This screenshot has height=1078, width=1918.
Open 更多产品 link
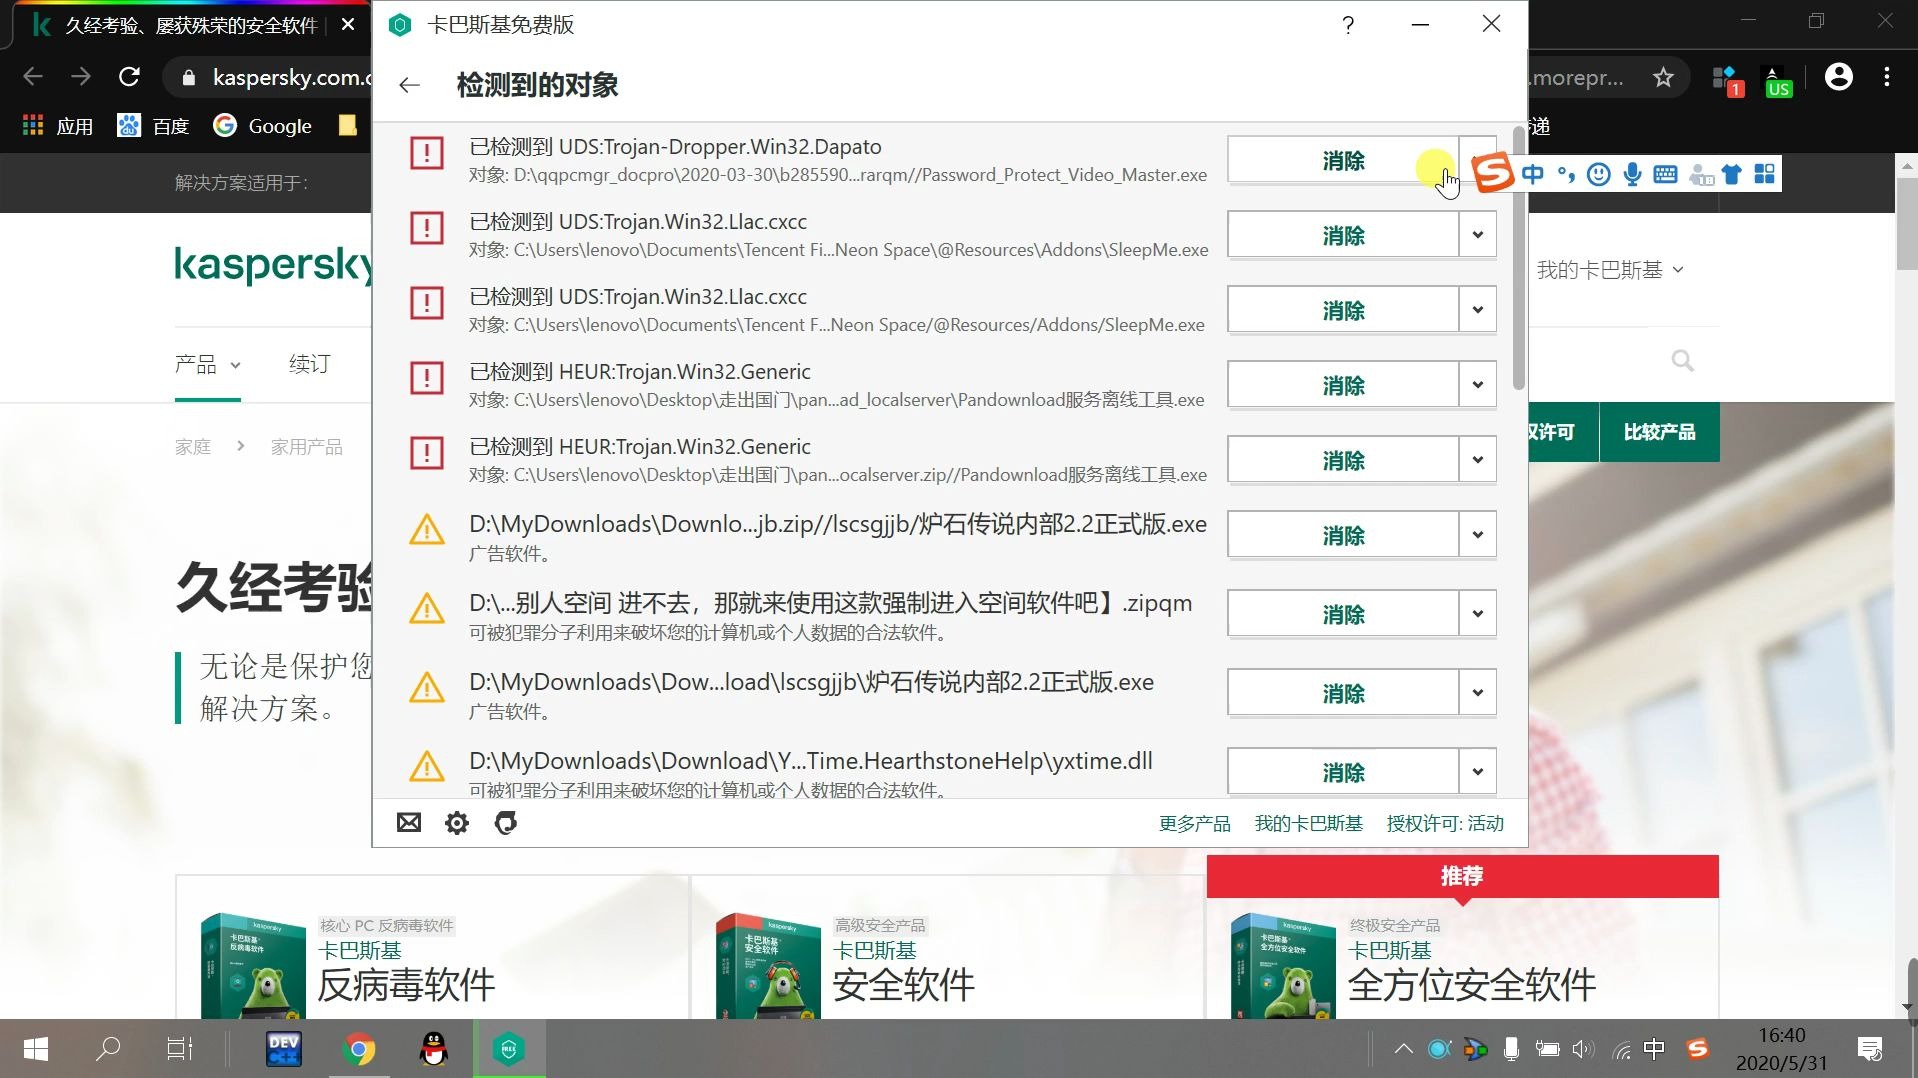pyautogui.click(x=1194, y=823)
